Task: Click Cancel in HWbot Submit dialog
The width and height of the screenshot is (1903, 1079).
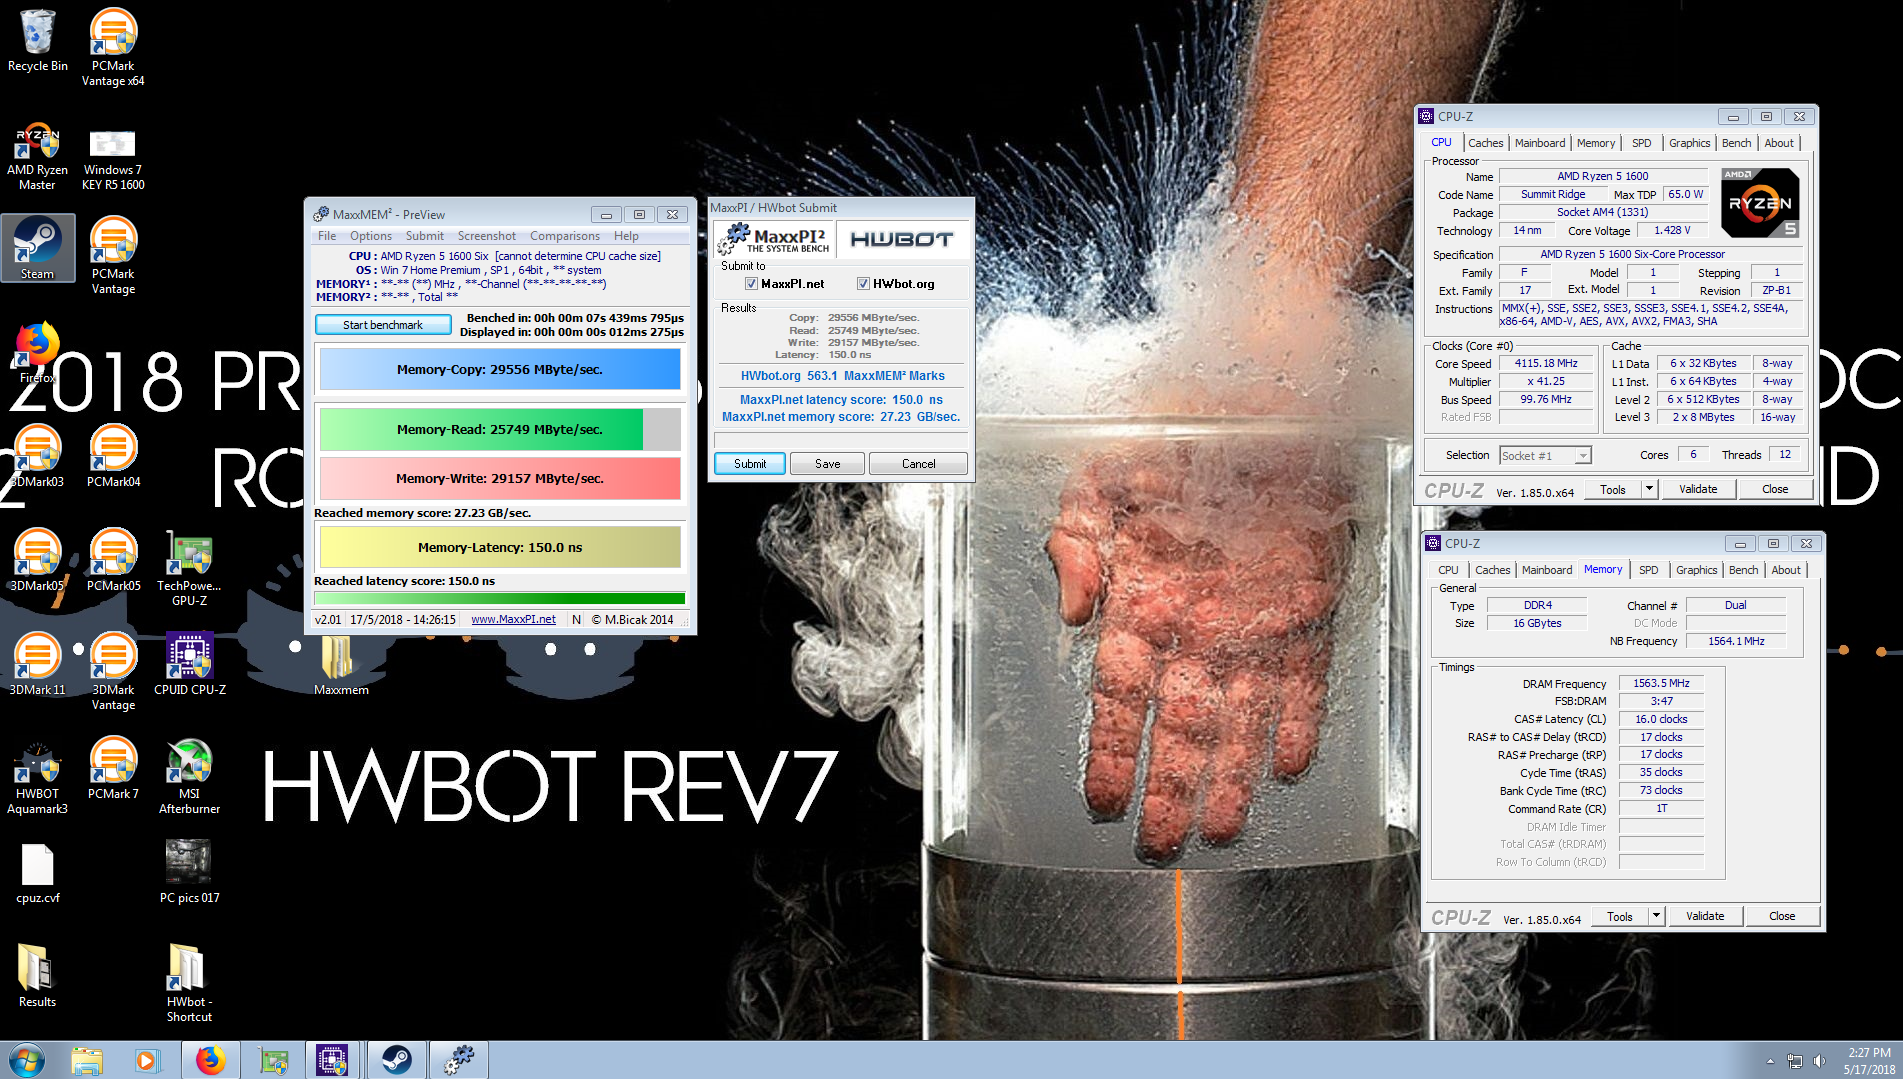Action: 918,464
